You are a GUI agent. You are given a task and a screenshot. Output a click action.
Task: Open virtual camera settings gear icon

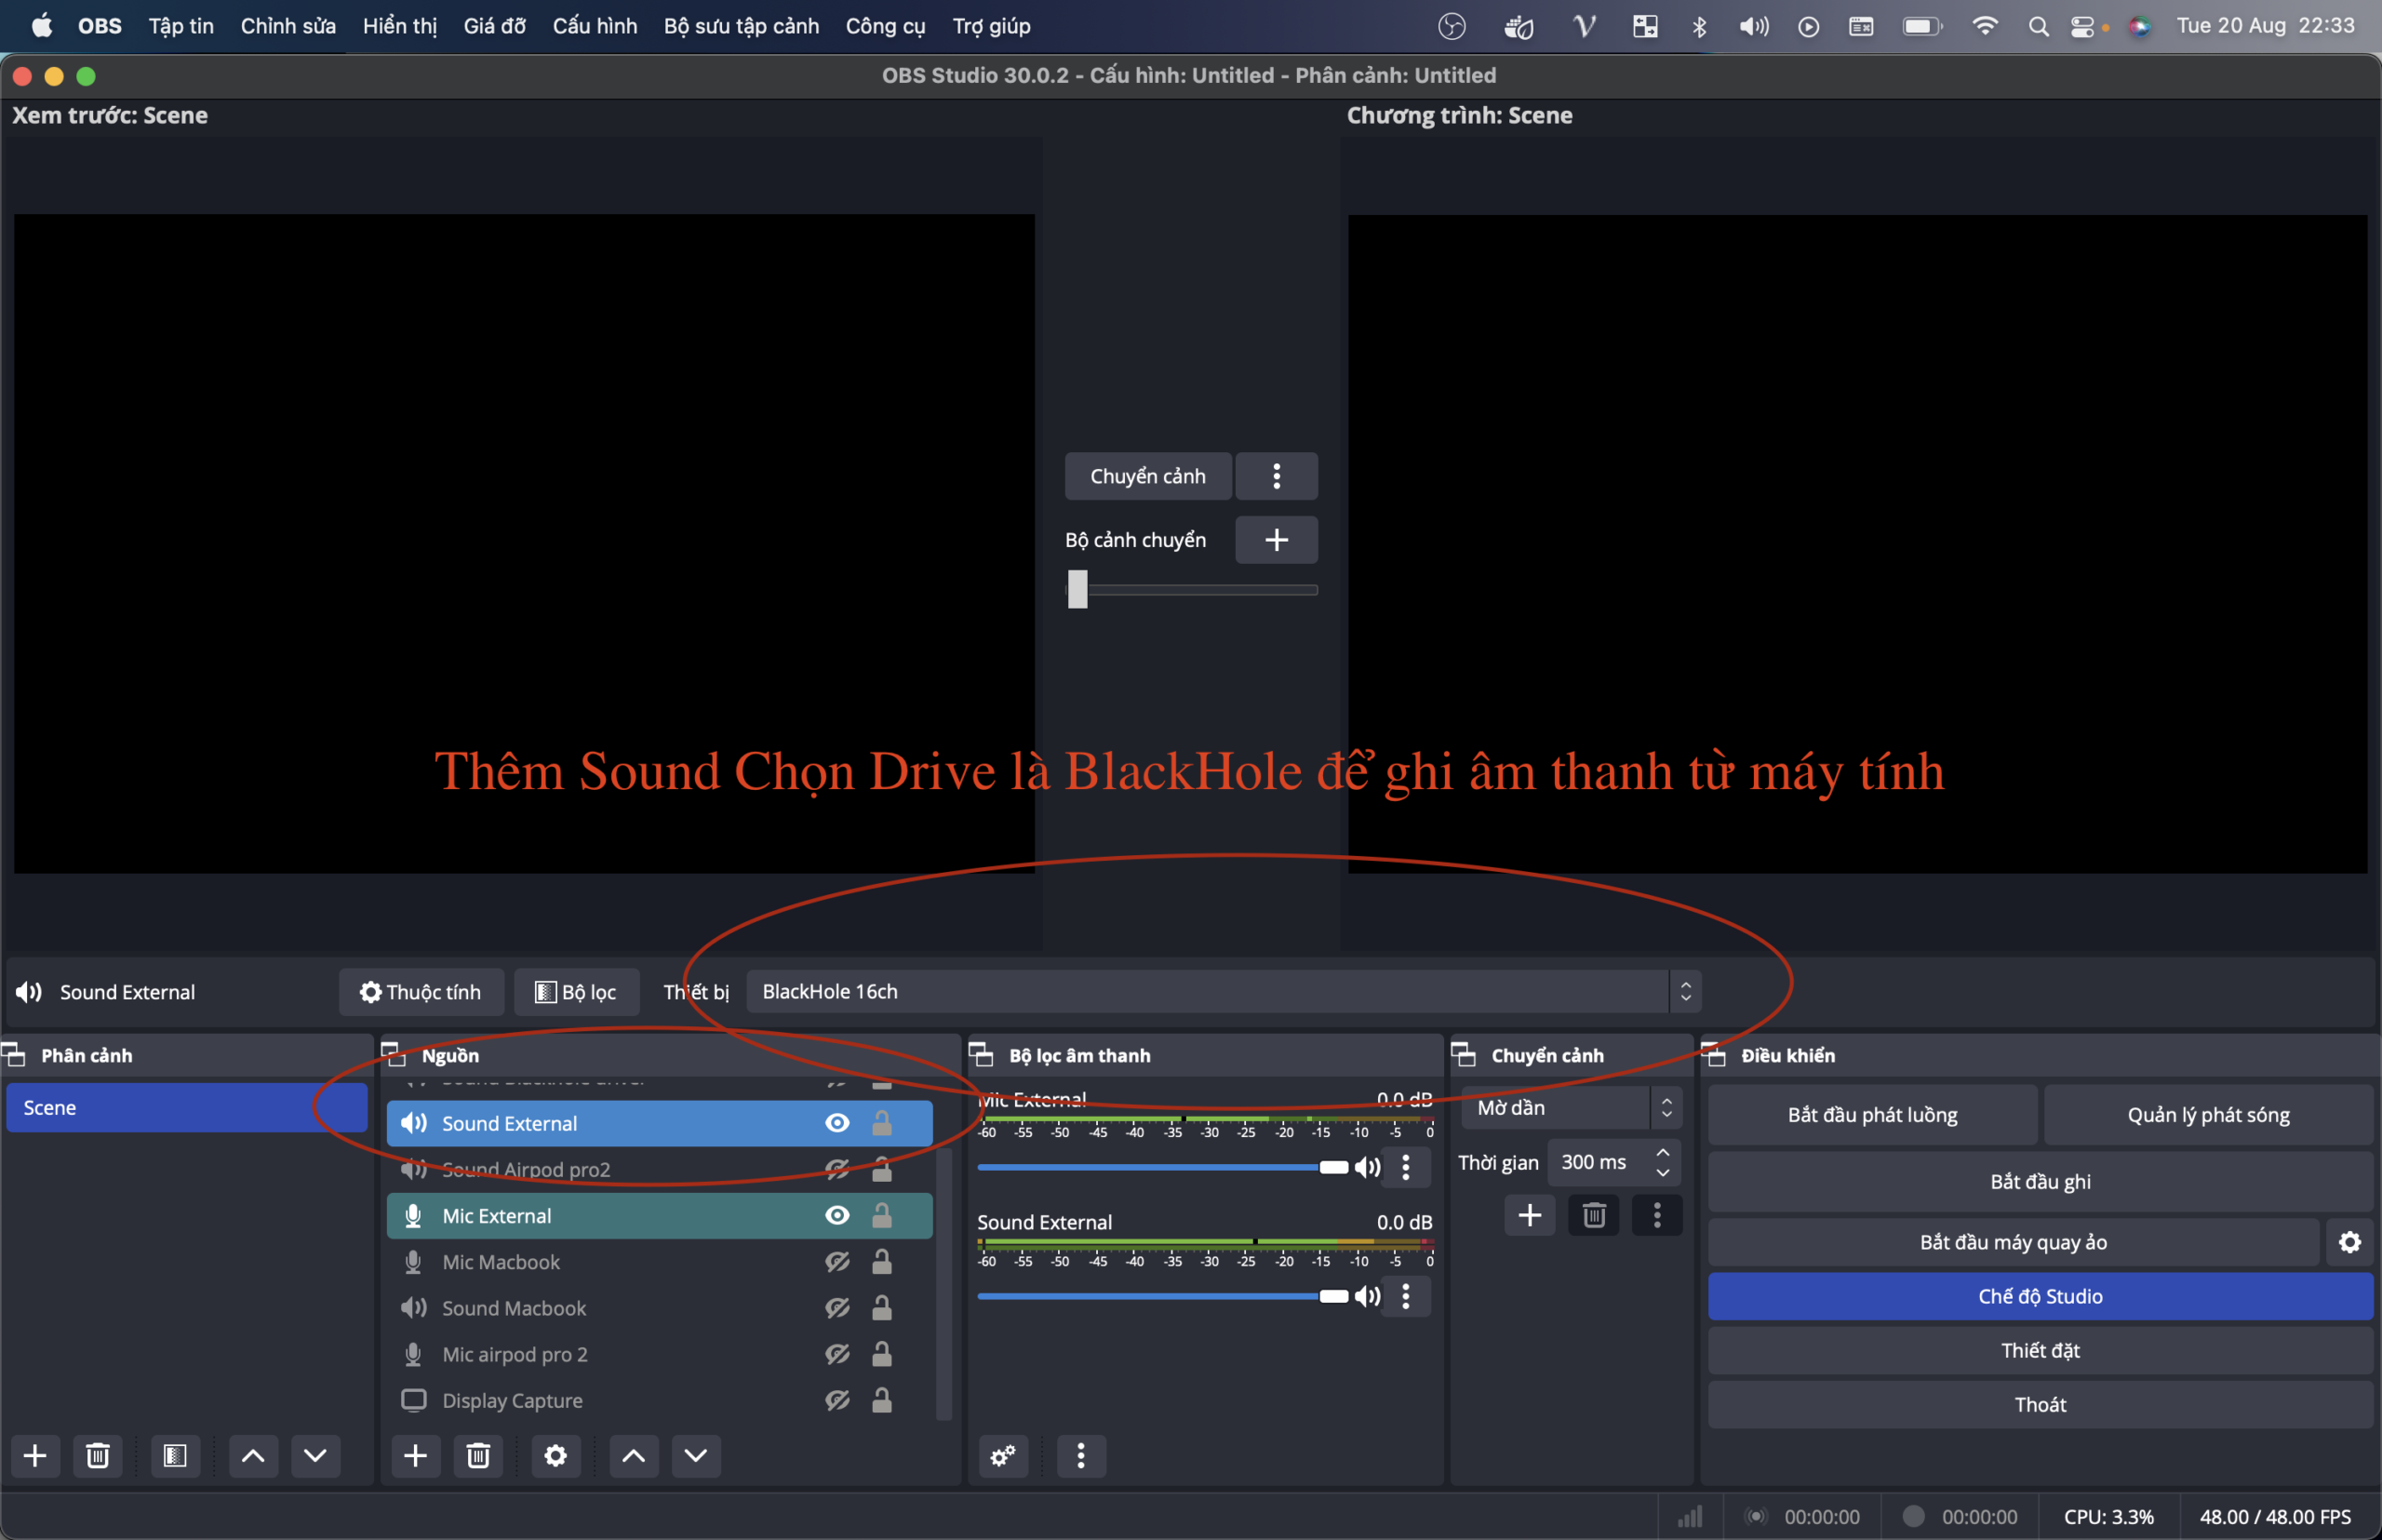coord(2350,1242)
